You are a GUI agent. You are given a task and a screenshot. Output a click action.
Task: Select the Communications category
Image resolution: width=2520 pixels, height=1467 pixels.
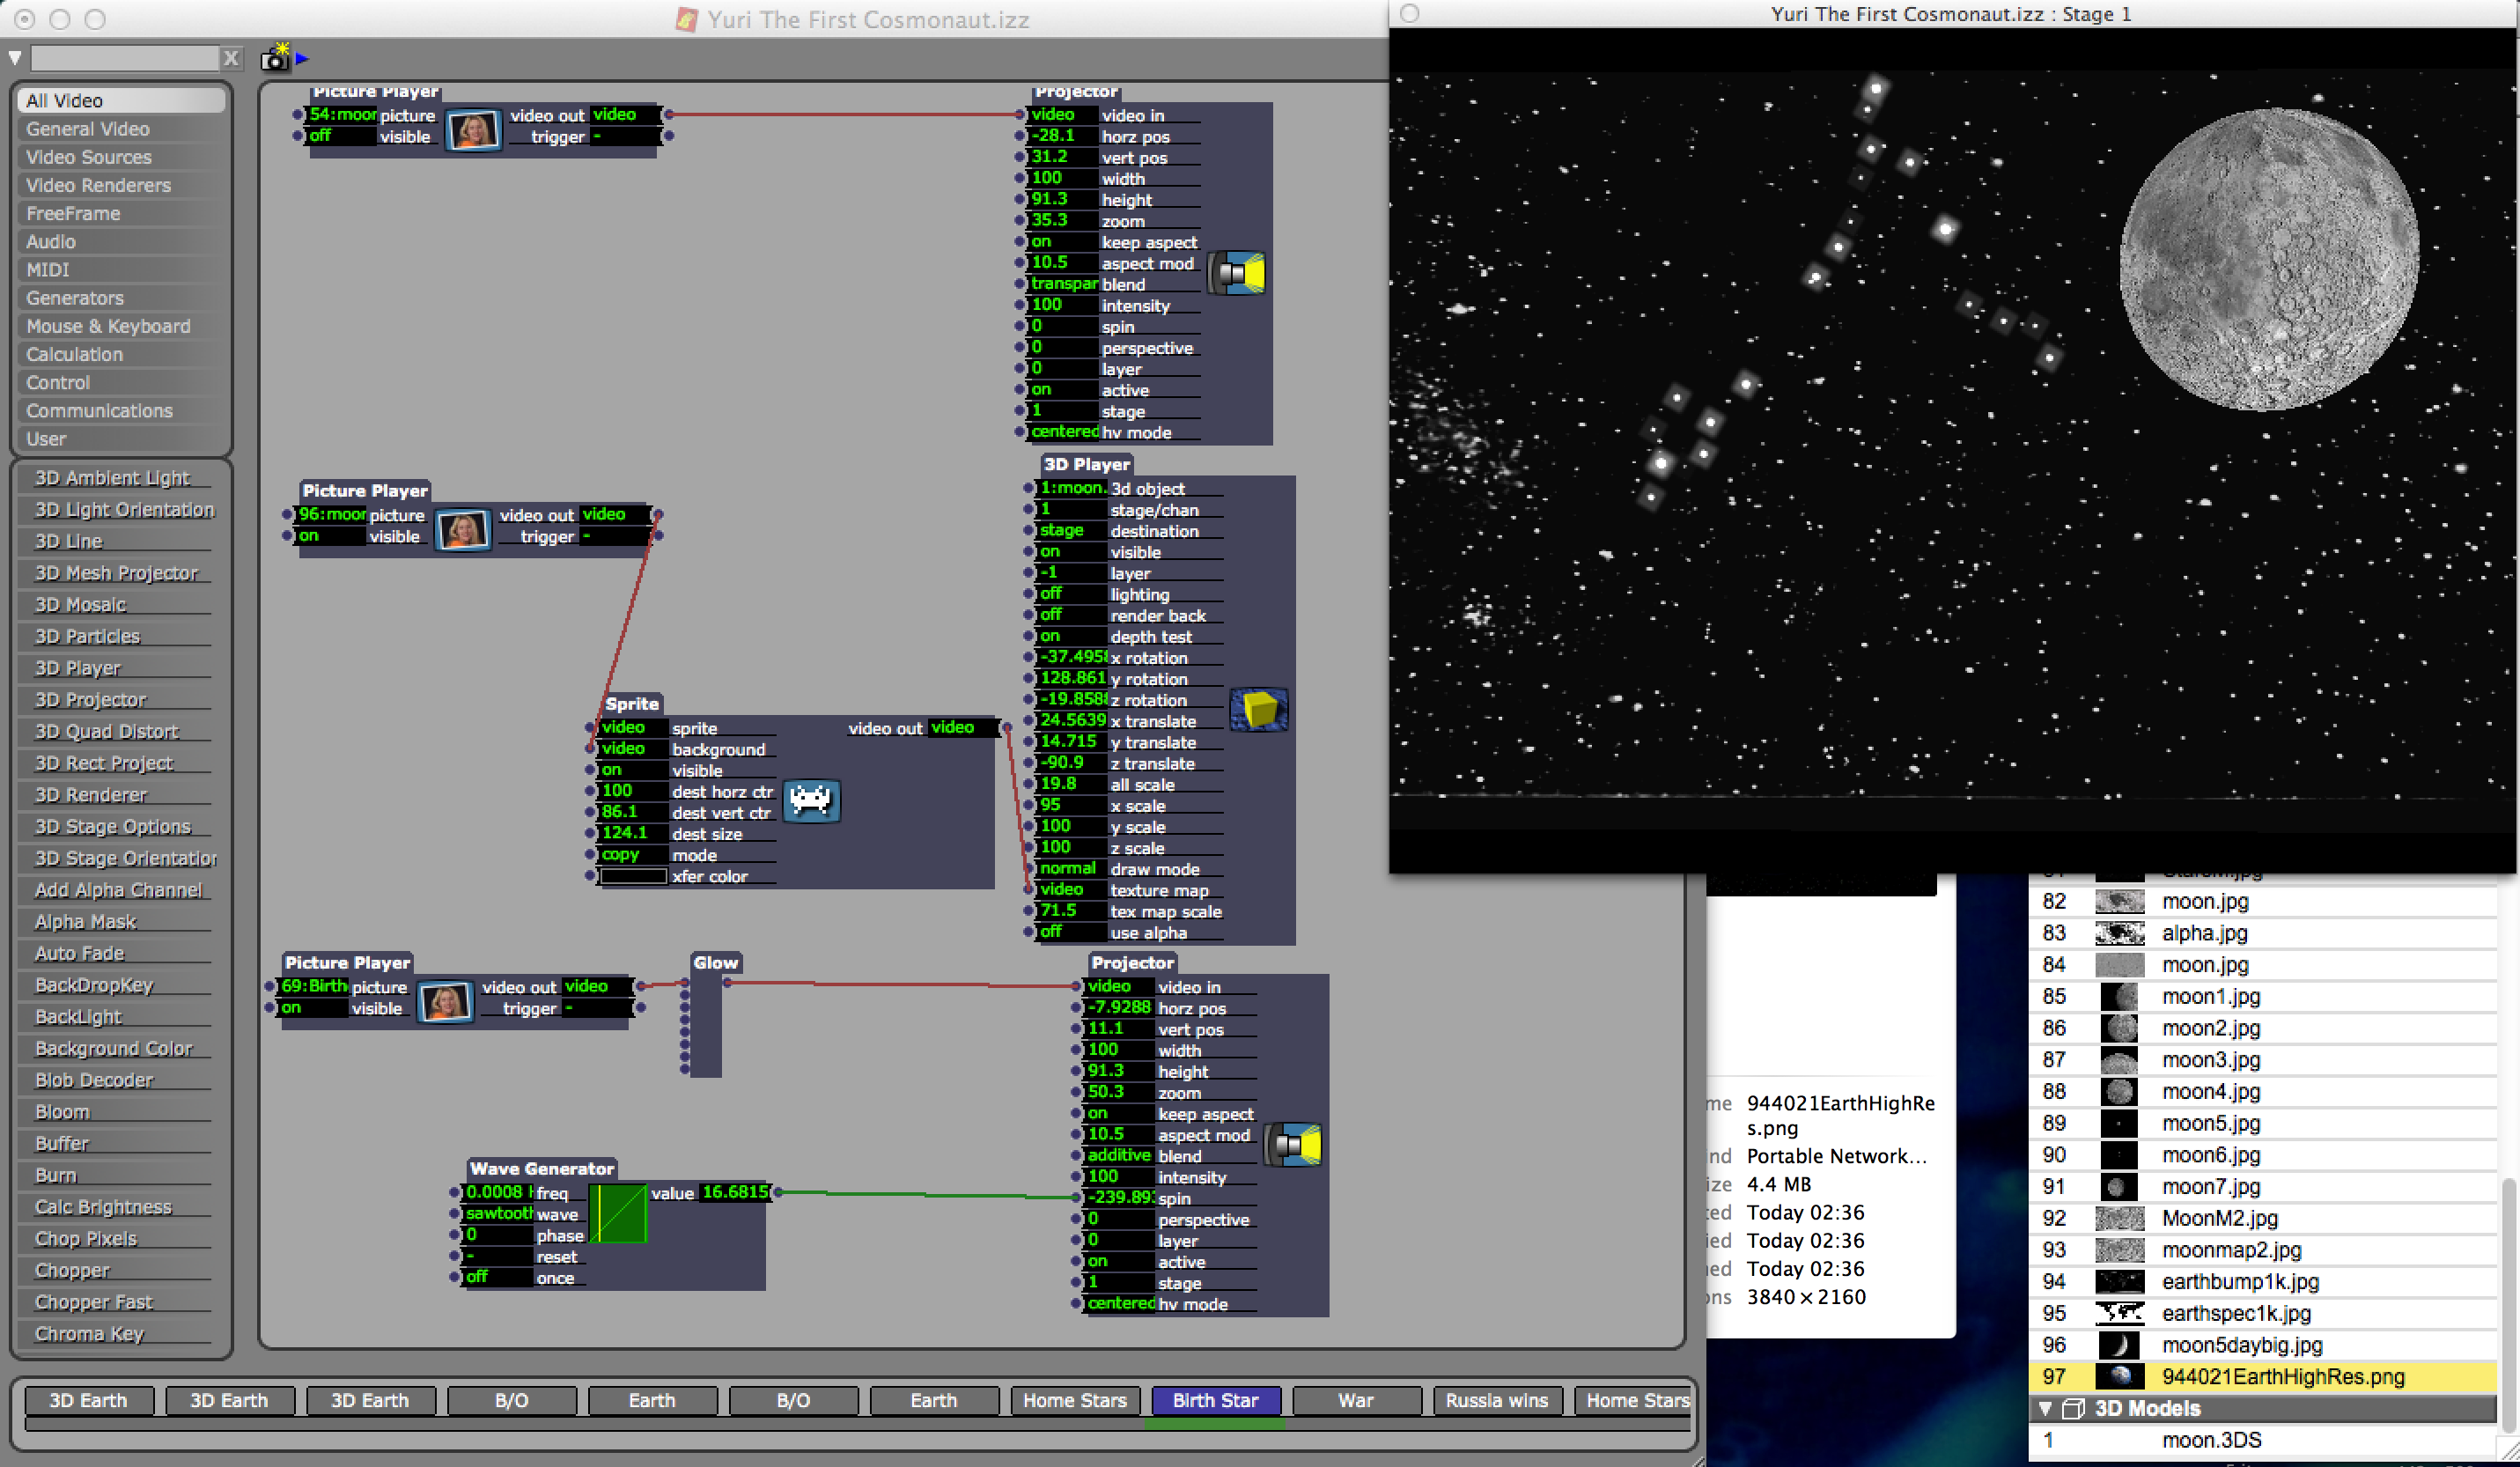pos(121,411)
